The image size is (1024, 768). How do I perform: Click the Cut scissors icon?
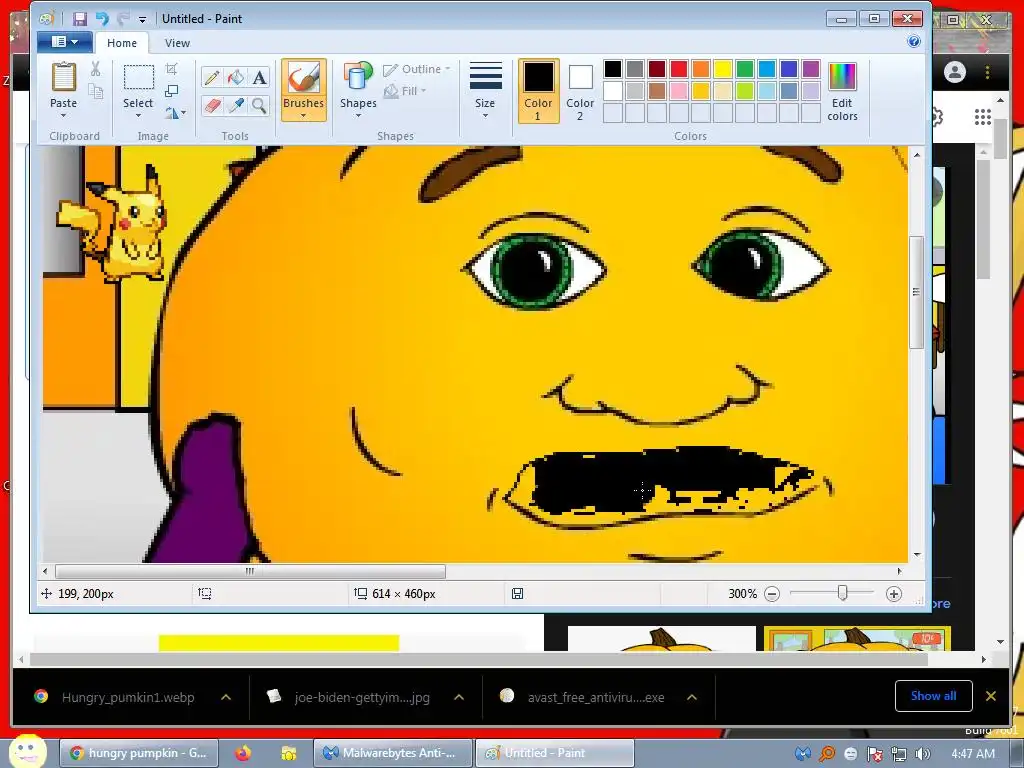tap(95, 69)
